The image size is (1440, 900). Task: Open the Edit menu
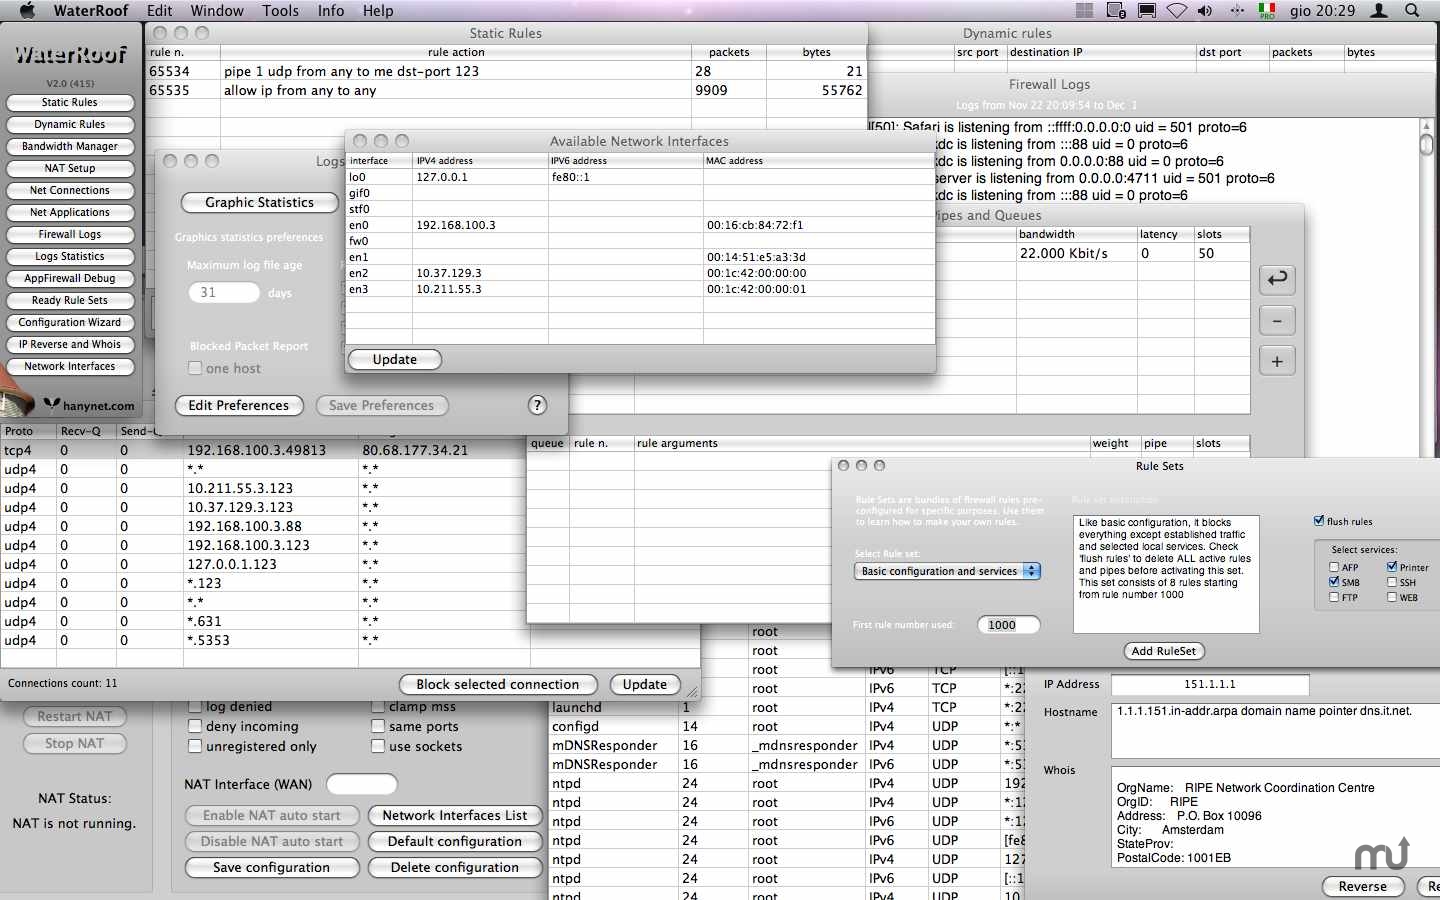click(159, 10)
